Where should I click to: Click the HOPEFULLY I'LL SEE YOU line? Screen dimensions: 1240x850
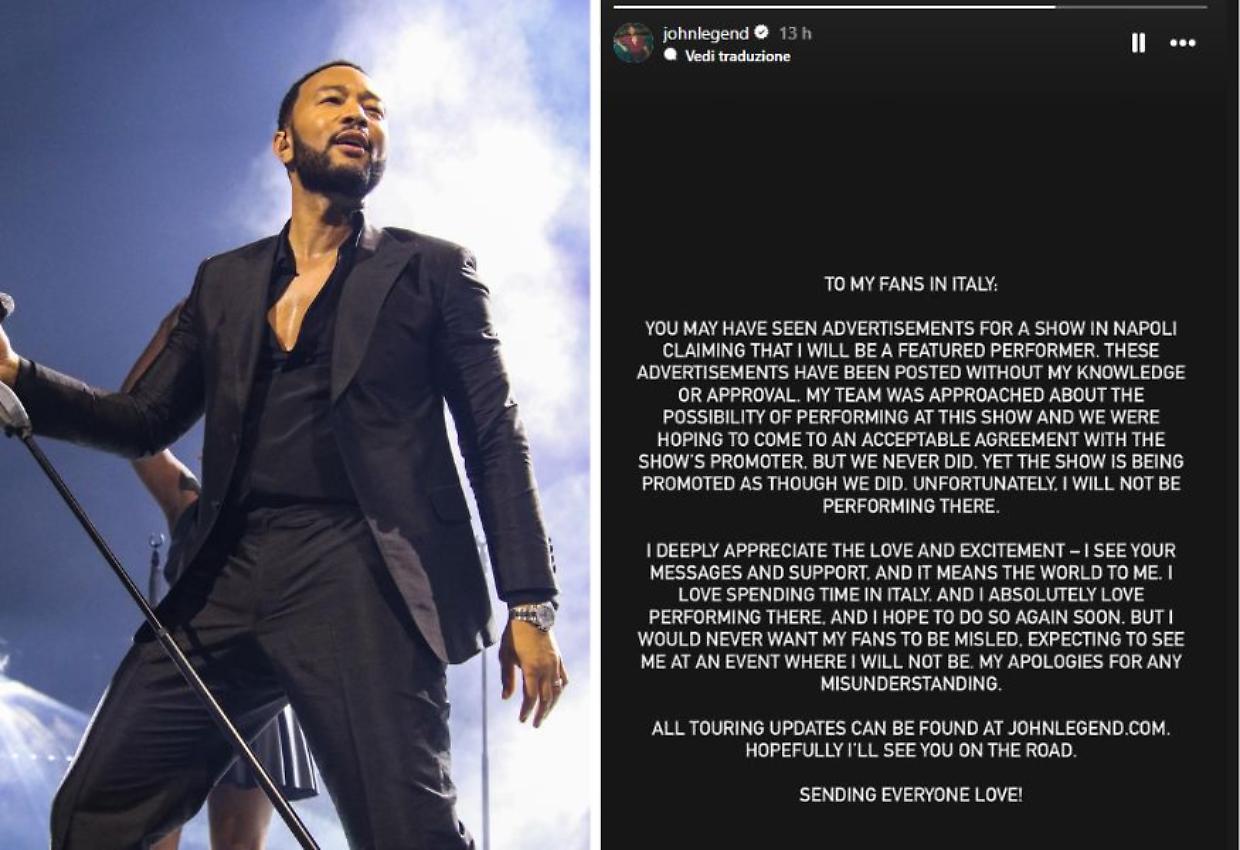pos(911,750)
